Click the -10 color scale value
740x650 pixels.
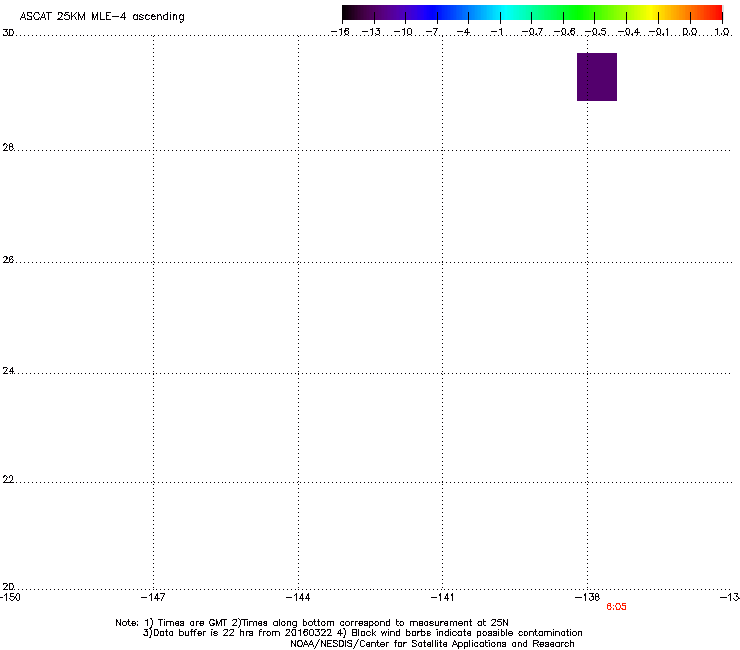pyautogui.click(x=403, y=32)
